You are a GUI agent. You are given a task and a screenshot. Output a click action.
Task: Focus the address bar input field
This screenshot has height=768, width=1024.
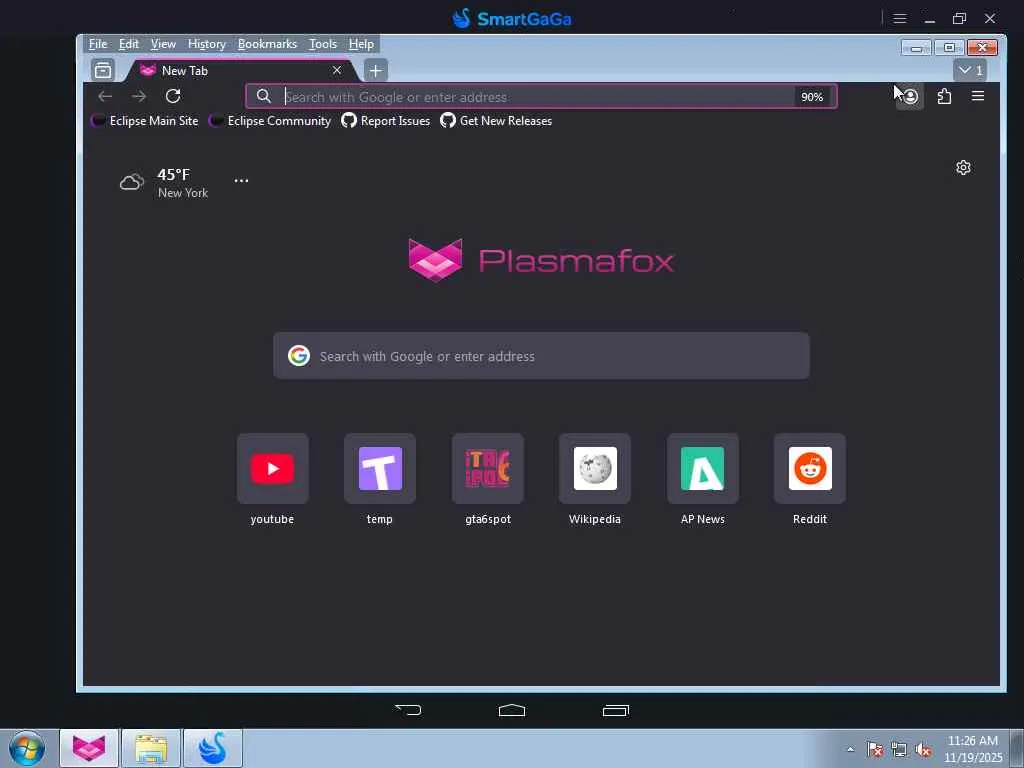point(539,97)
